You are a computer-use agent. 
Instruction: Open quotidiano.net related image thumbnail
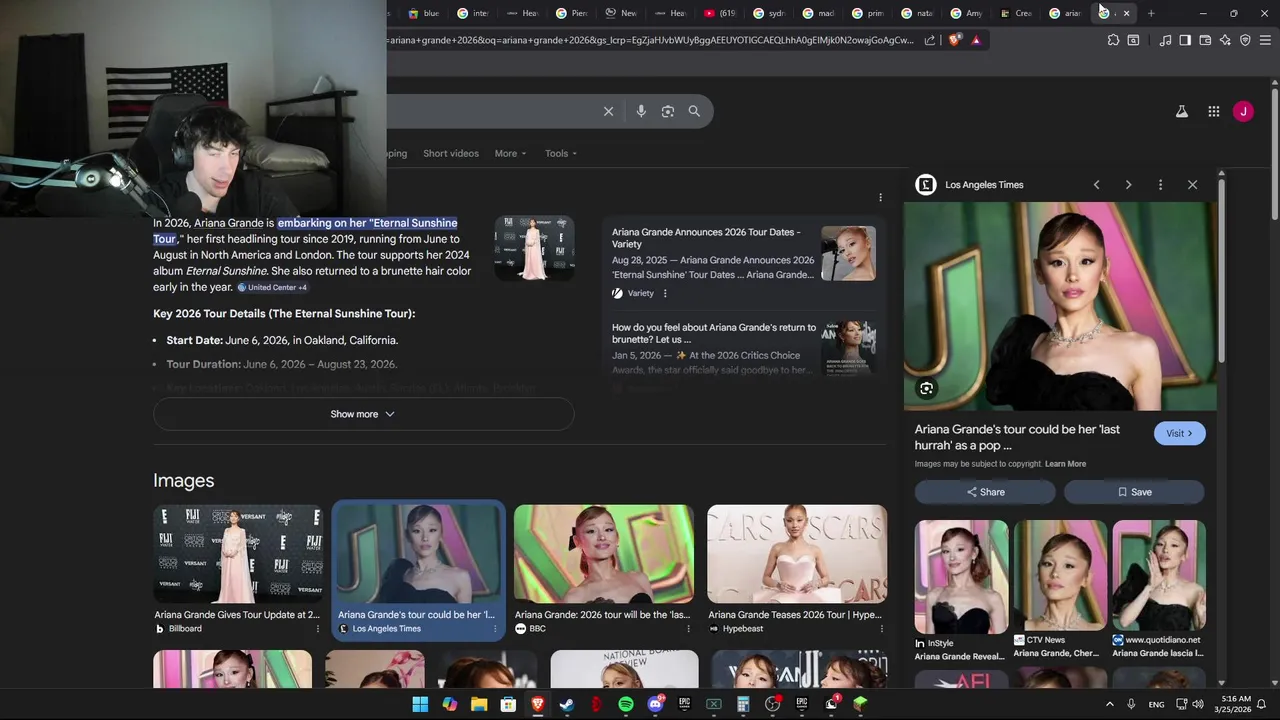pyautogui.click(x=1158, y=577)
